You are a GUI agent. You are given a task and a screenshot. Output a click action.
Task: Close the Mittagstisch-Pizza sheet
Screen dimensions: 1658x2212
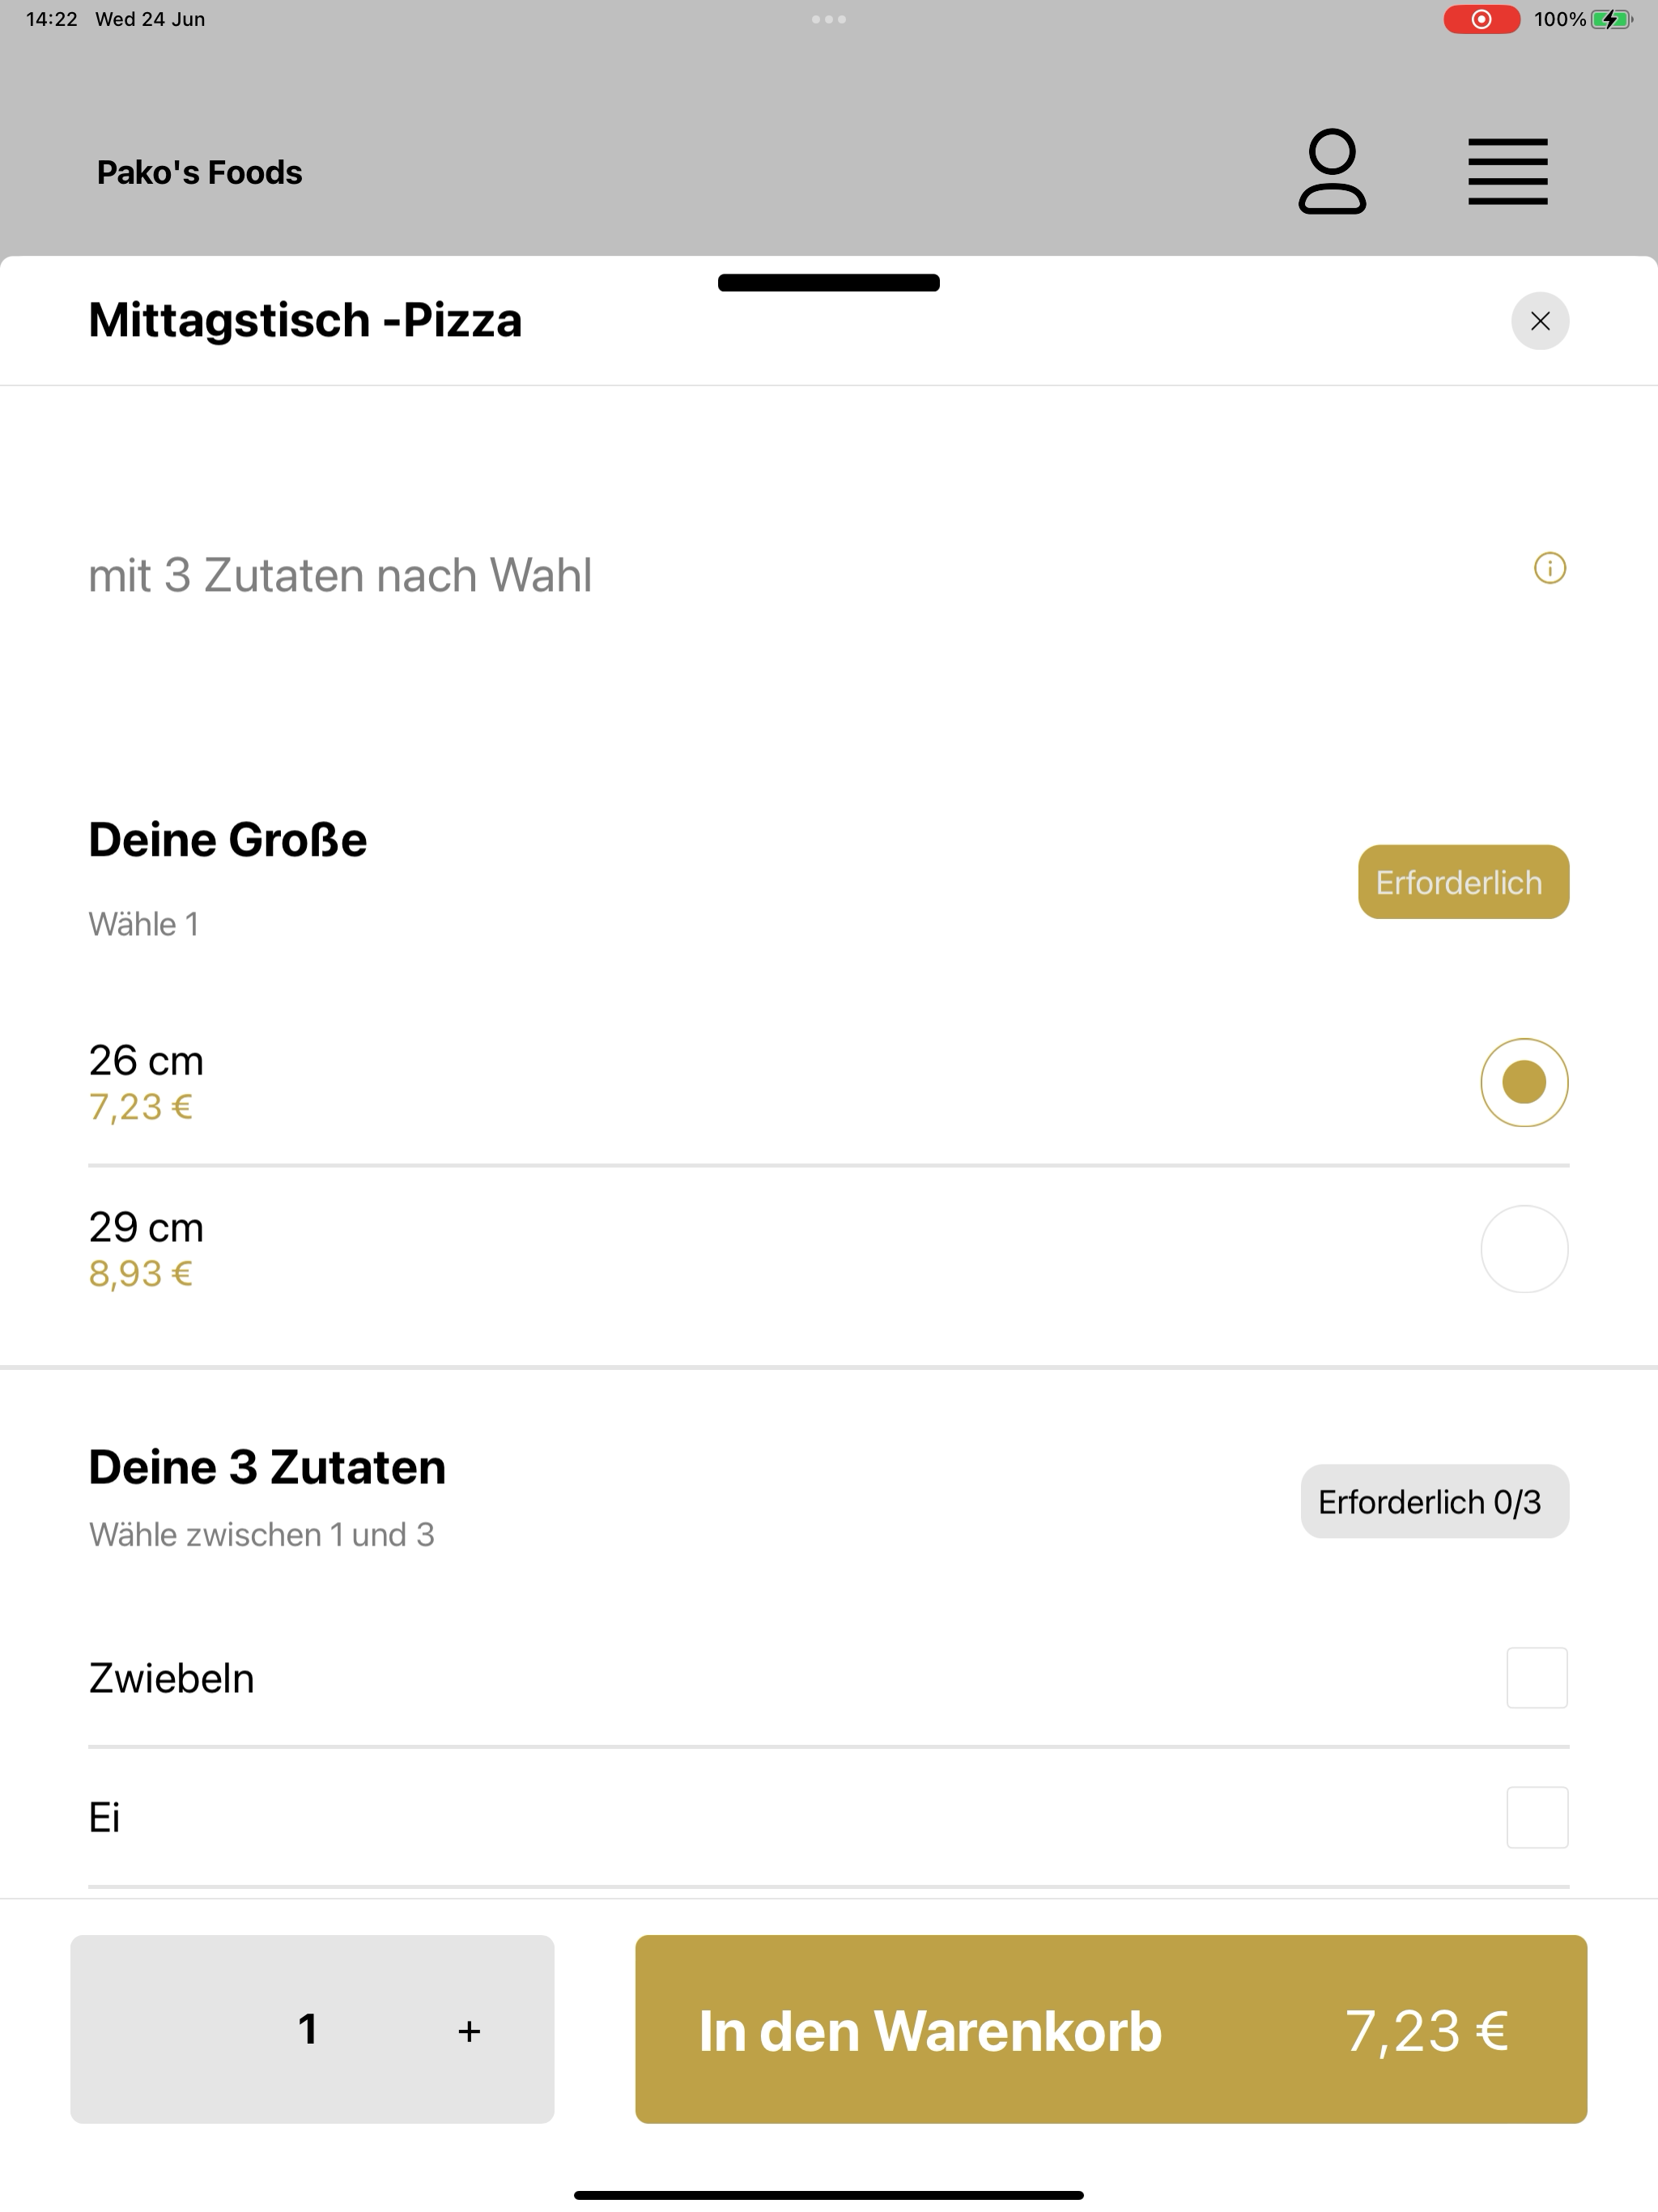(x=1540, y=321)
